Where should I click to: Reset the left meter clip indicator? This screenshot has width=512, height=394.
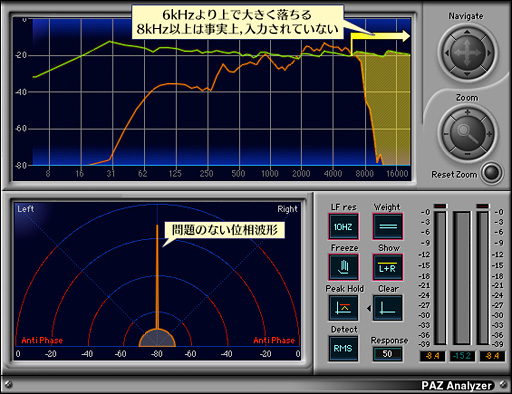[x=440, y=206]
